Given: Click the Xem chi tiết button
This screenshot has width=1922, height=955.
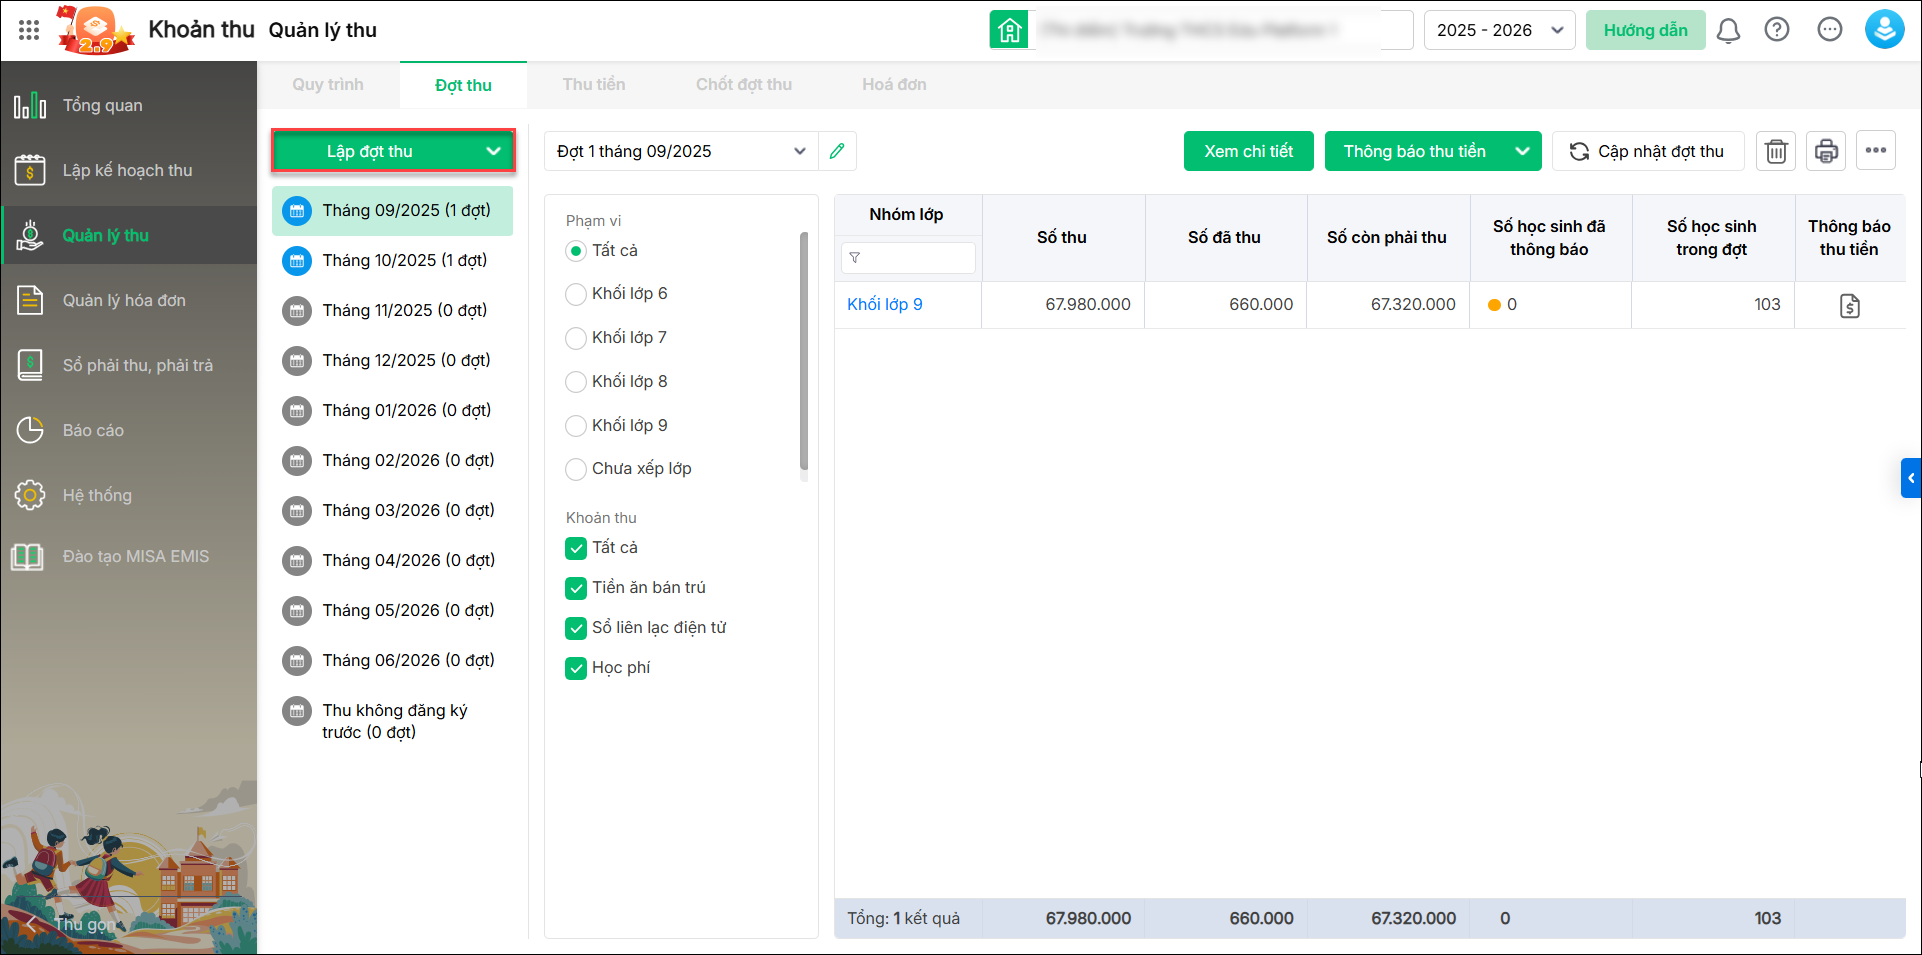Looking at the screenshot, I should point(1248,151).
